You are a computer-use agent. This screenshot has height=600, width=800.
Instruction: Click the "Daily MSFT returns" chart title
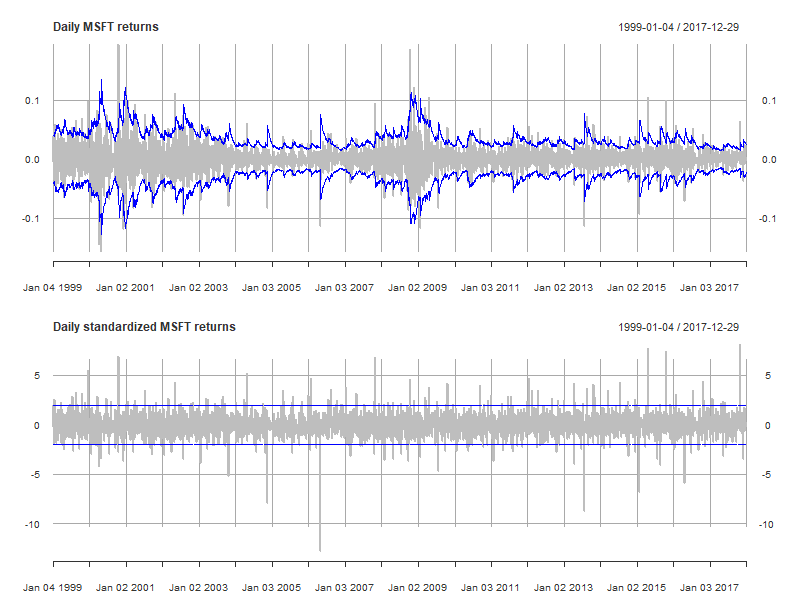click(106, 27)
